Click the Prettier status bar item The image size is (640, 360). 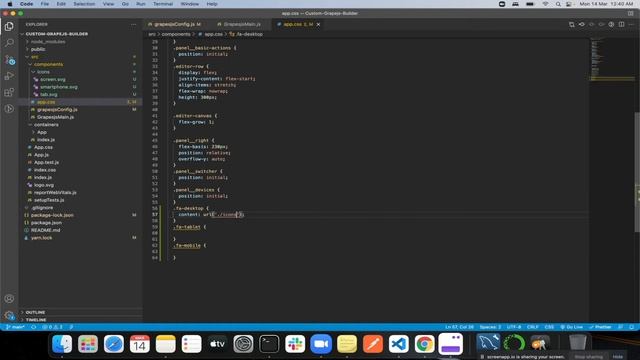[600, 327]
